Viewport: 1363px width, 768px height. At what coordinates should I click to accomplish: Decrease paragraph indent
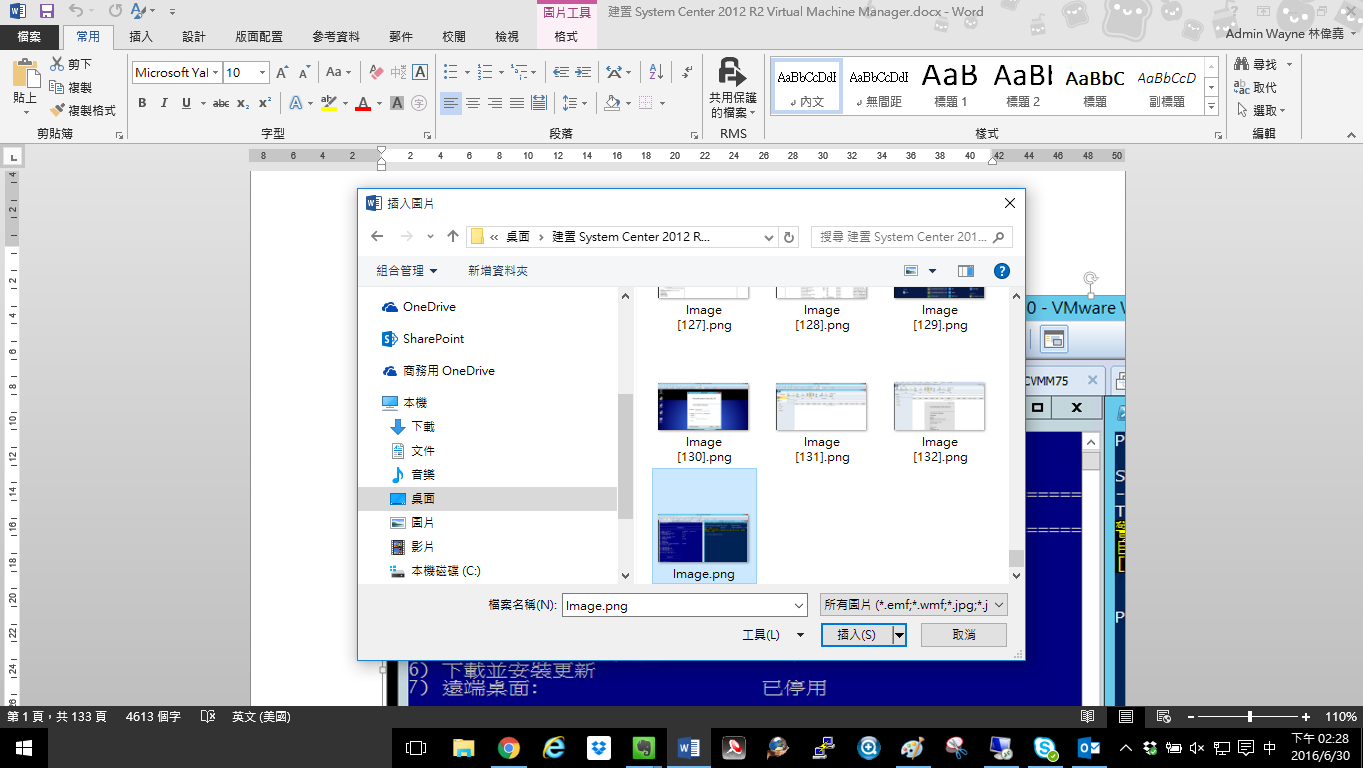[561, 72]
